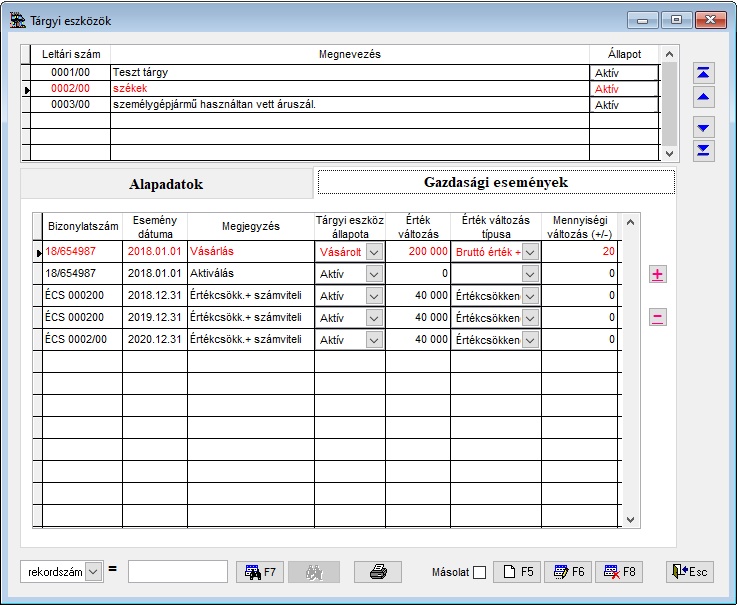Open Bruttó érték change type dropdown
Viewport: 738px width, 605px height.
tap(530, 252)
